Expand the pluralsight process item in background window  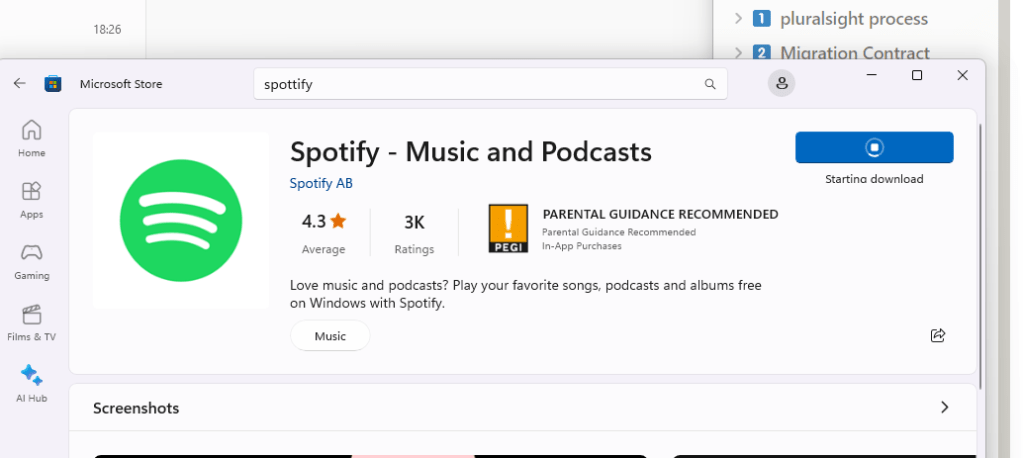(x=739, y=18)
